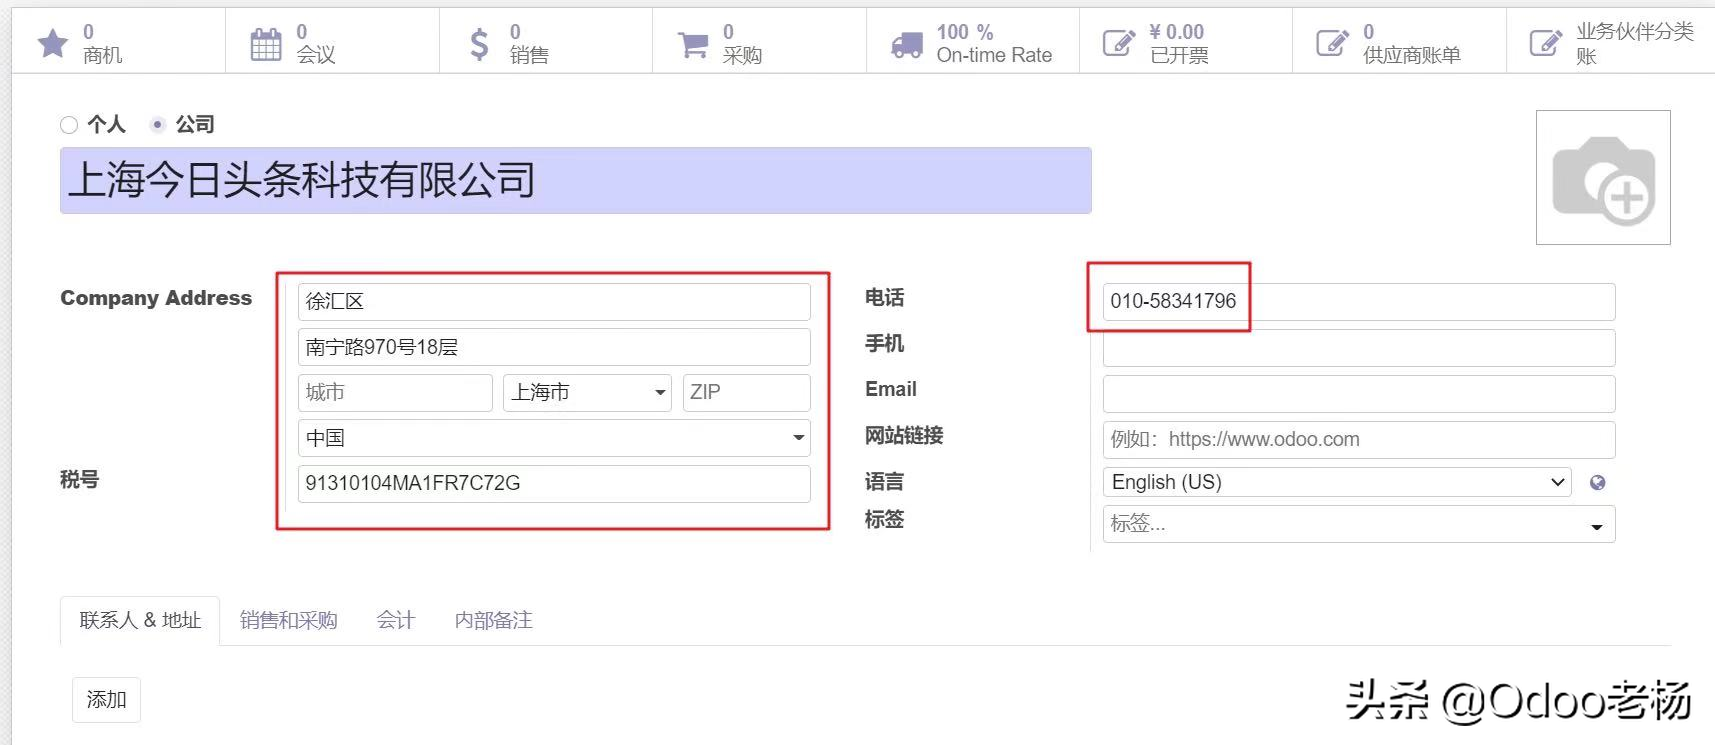
Task: Click the 电话 field with 010-58341796
Action: tap(1359, 301)
